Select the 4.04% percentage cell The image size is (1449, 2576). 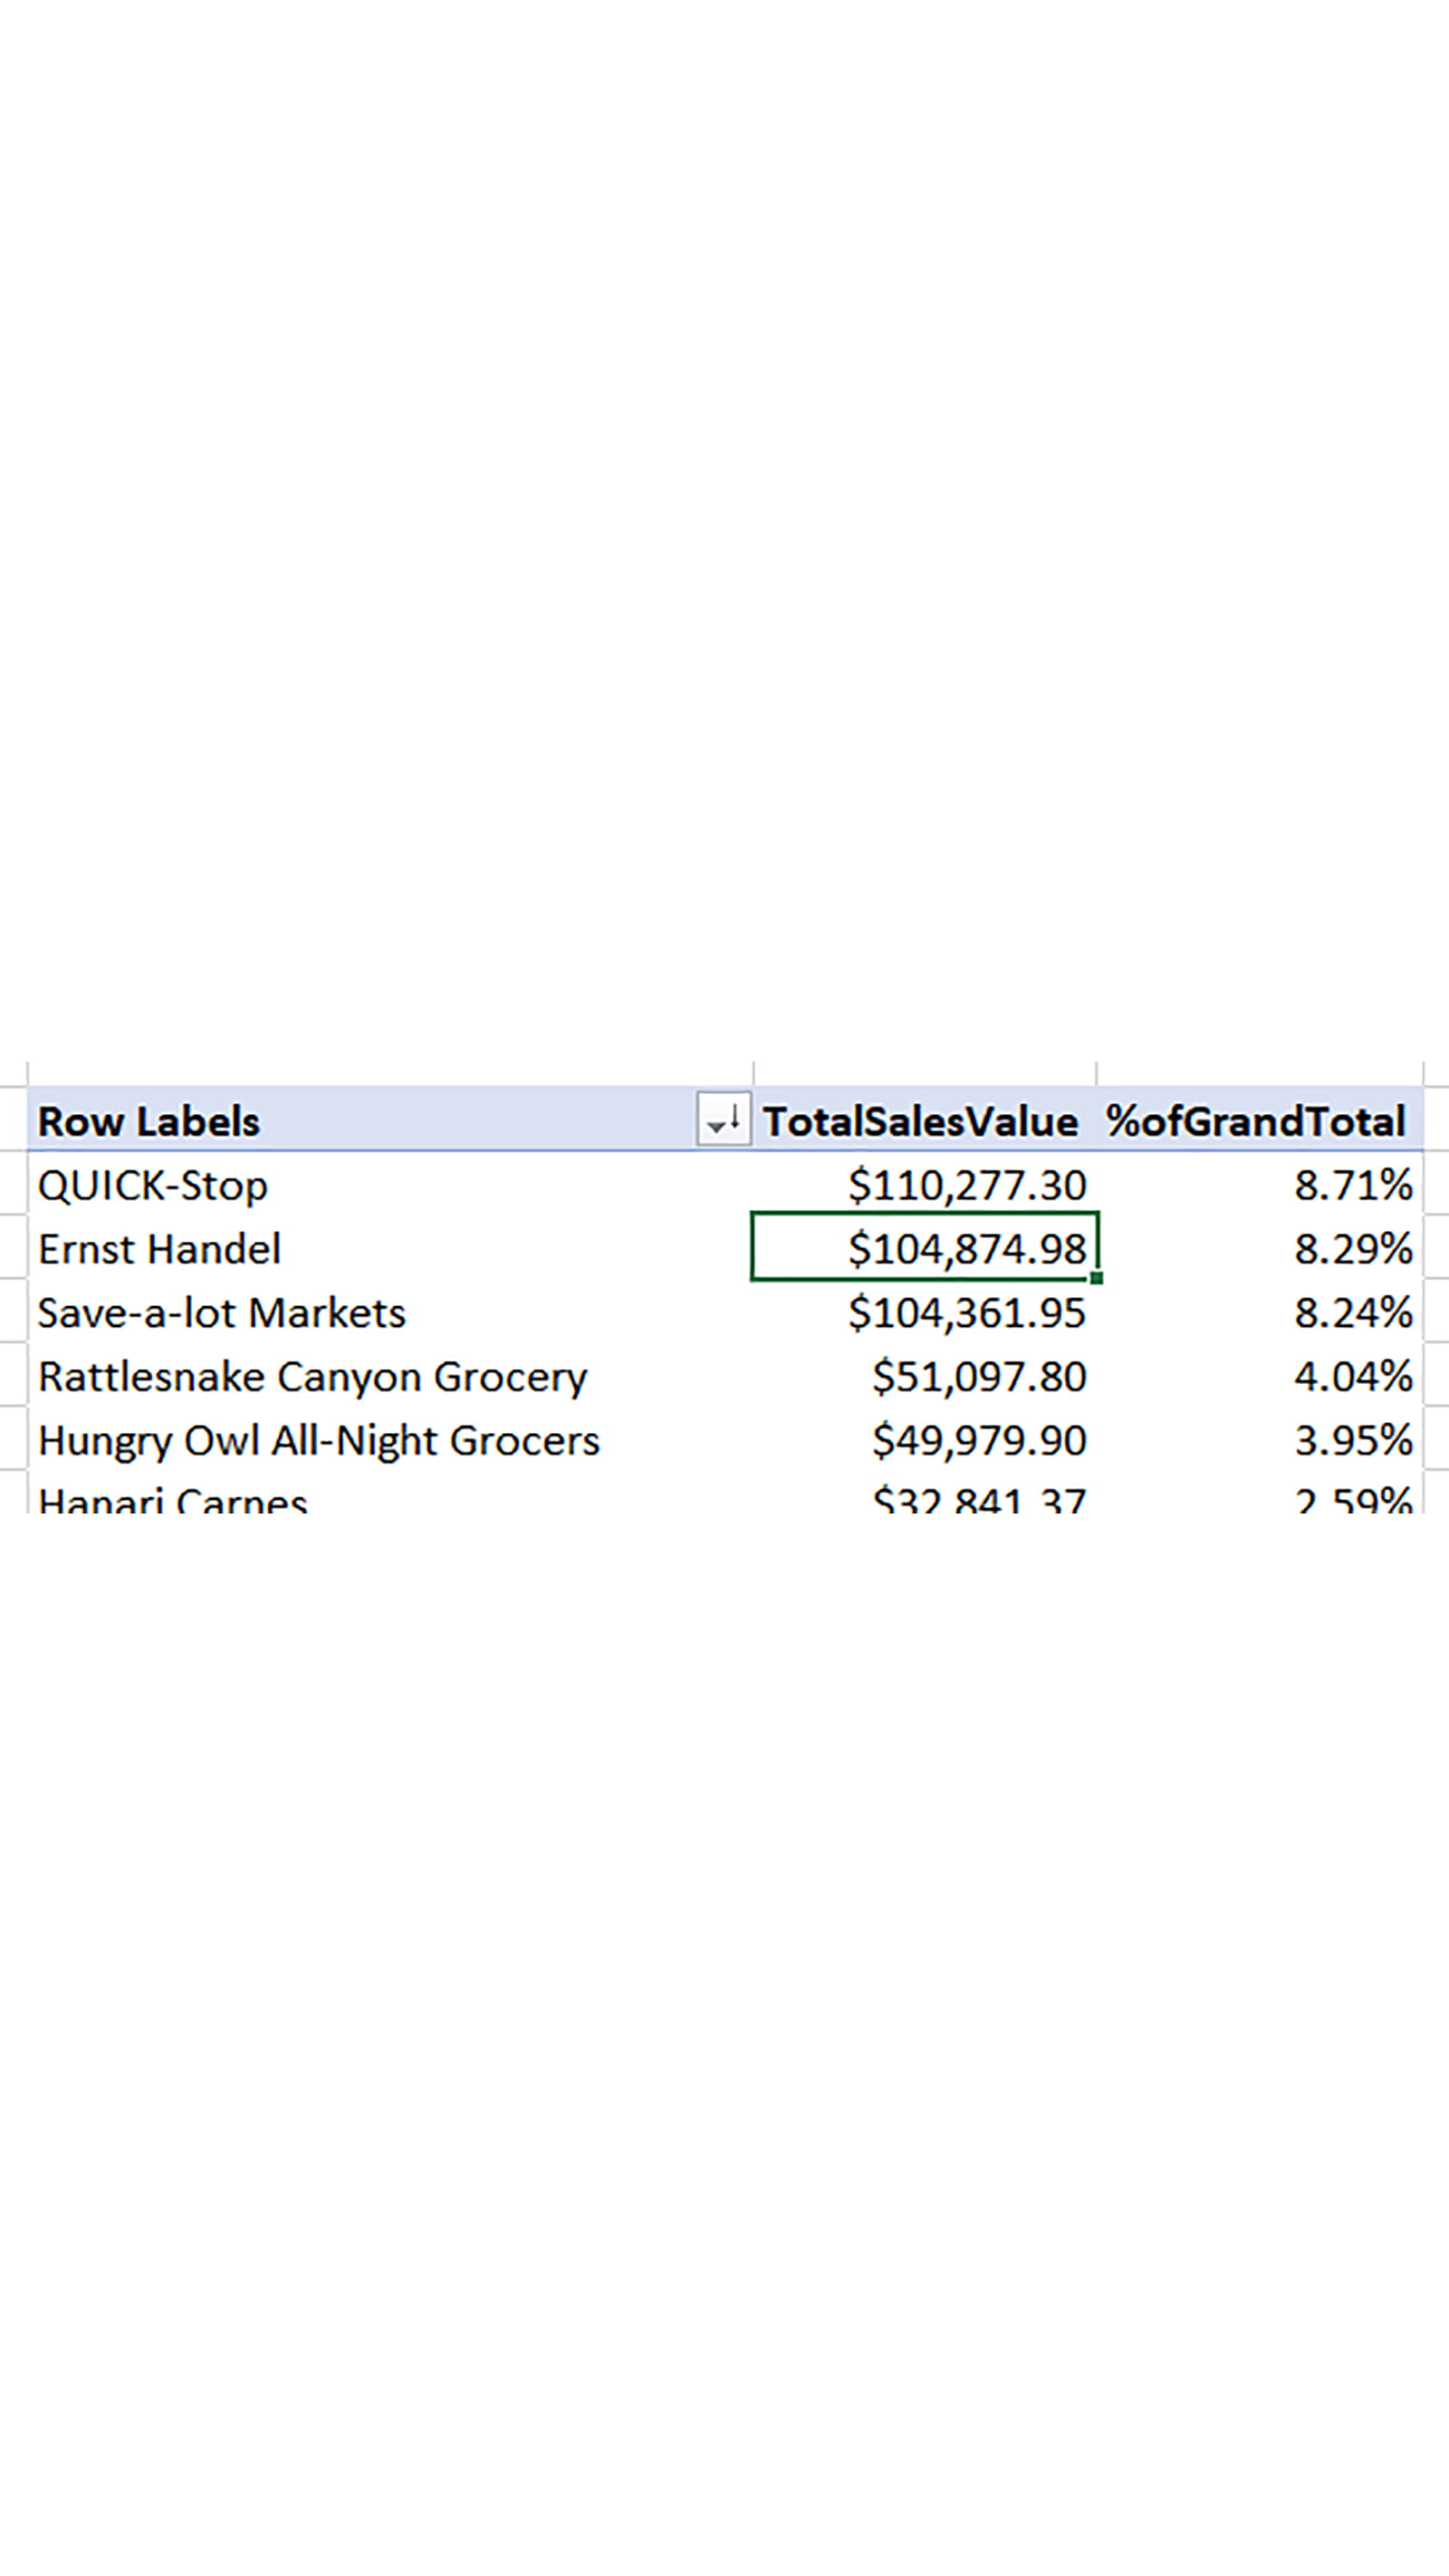click(x=1353, y=1377)
